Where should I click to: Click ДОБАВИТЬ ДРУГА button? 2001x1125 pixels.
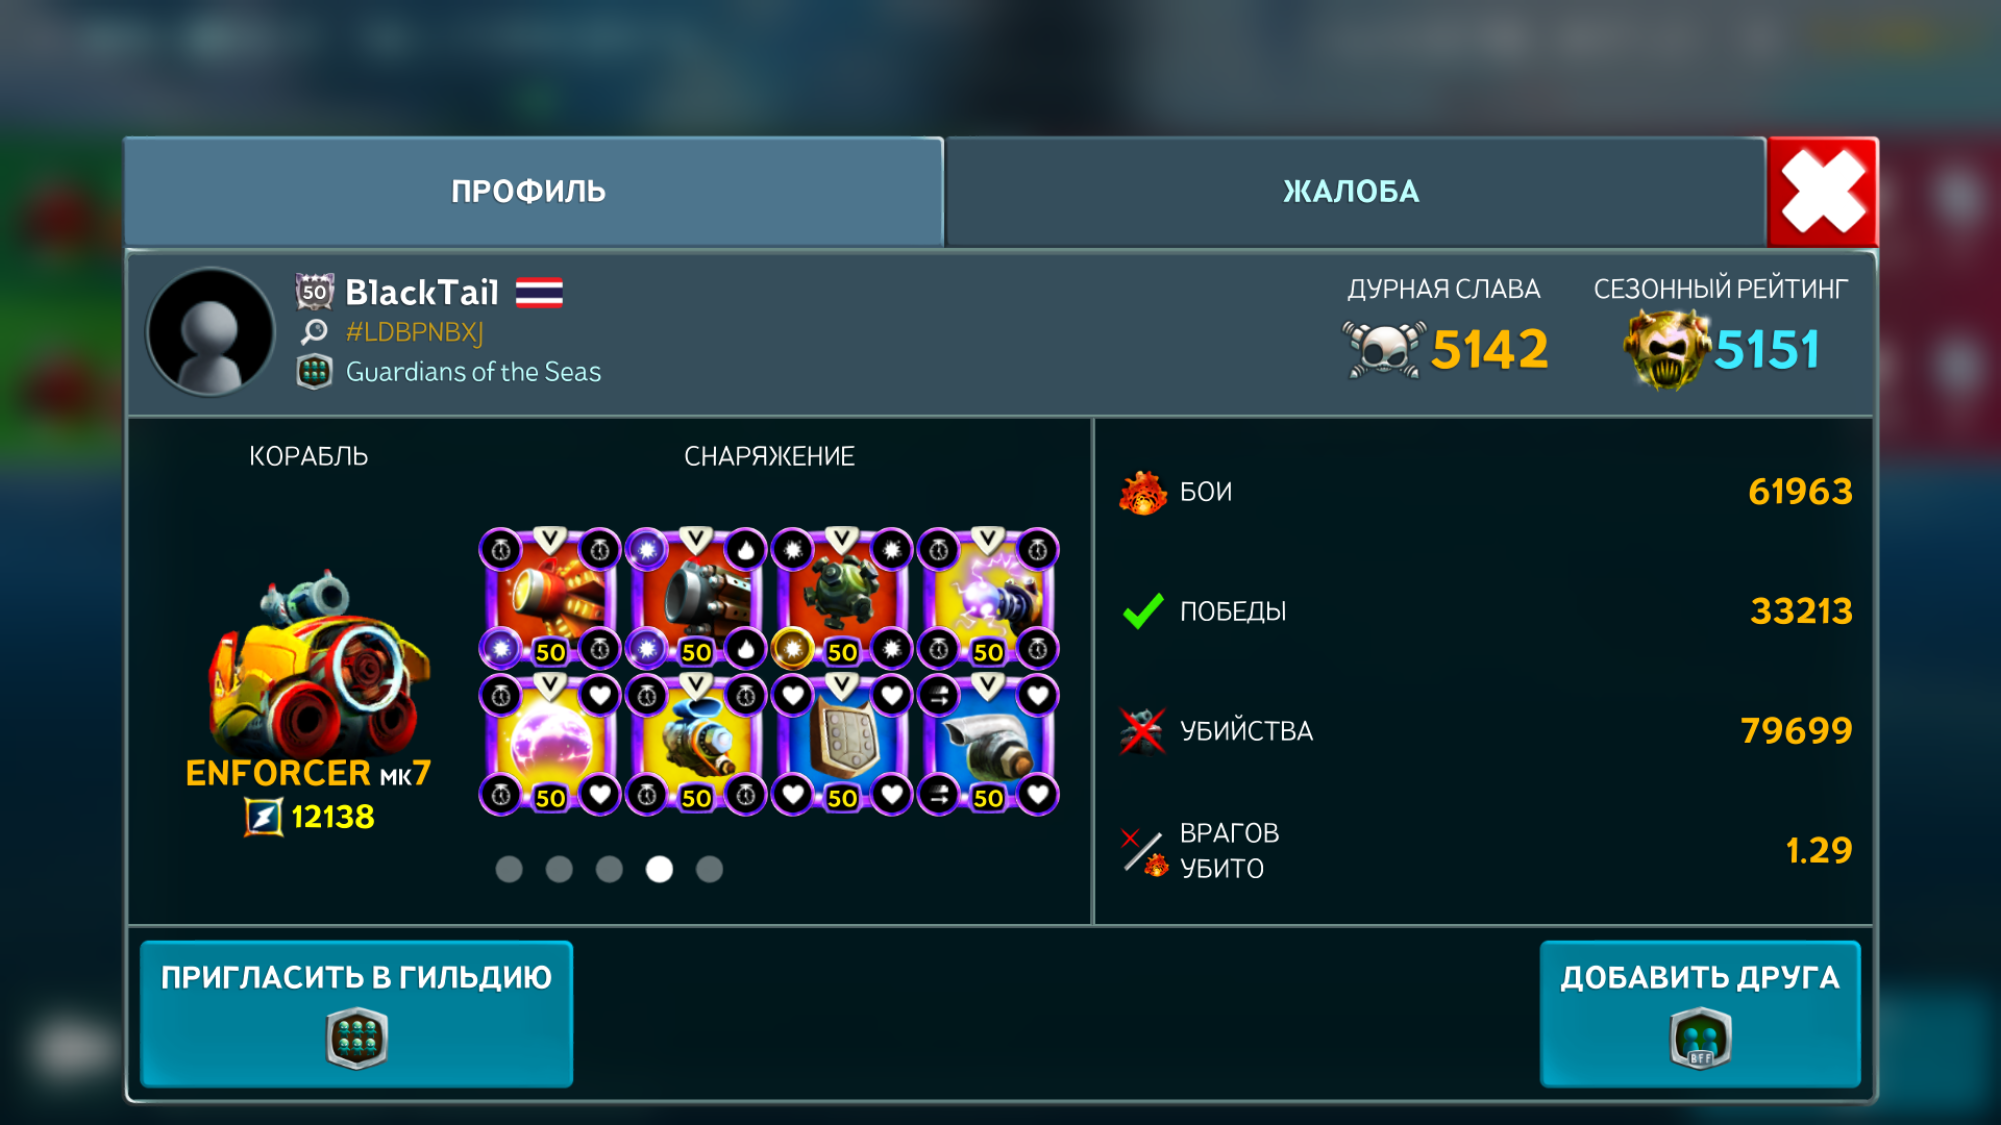[x=1700, y=1013]
